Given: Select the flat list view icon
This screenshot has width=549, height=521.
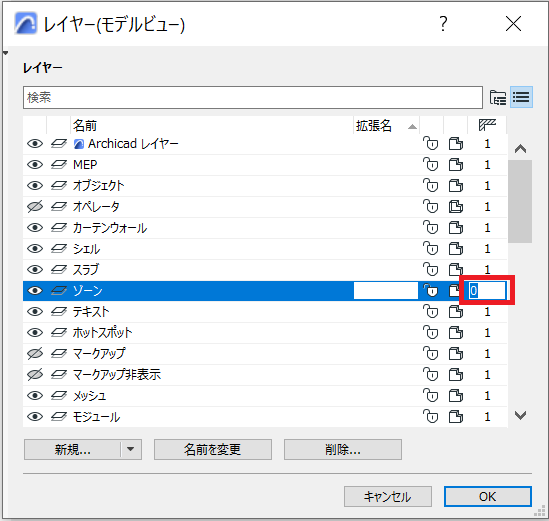Looking at the screenshot, I should (x=521, y=97).
